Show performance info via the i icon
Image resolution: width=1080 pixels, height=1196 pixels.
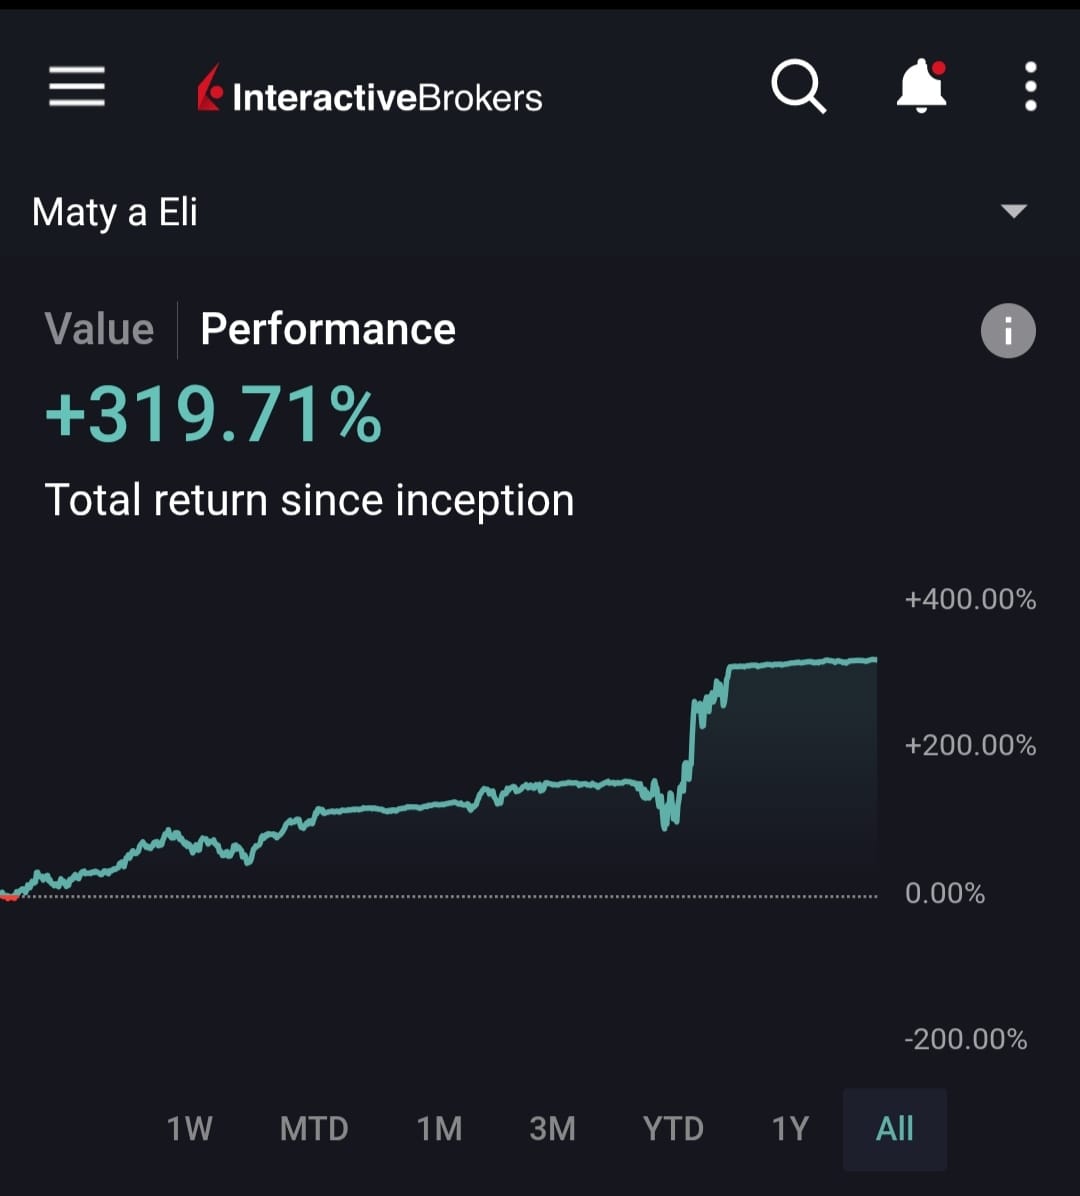point(1007,330)
